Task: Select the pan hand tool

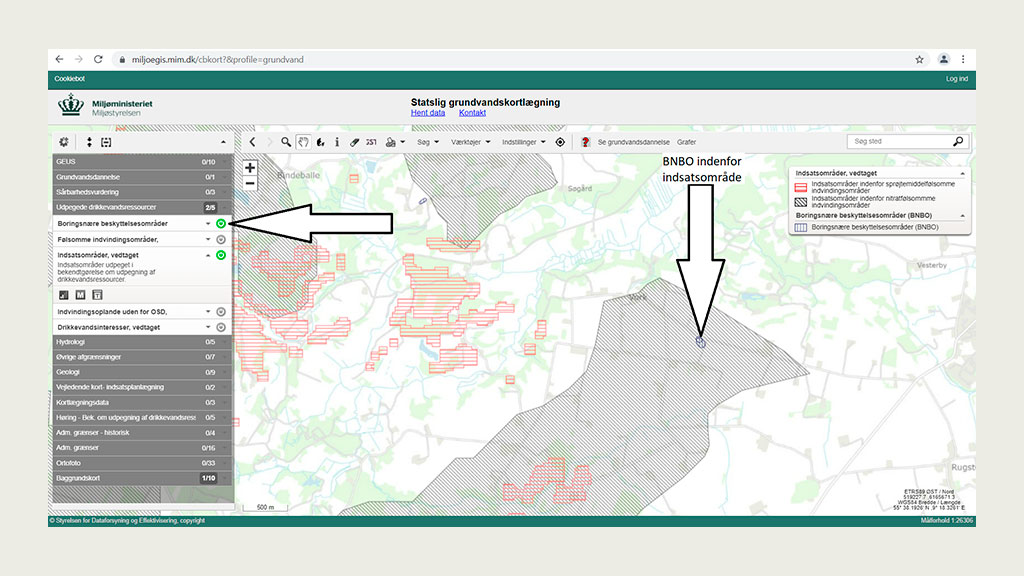Action: click(x=303, y=142)
